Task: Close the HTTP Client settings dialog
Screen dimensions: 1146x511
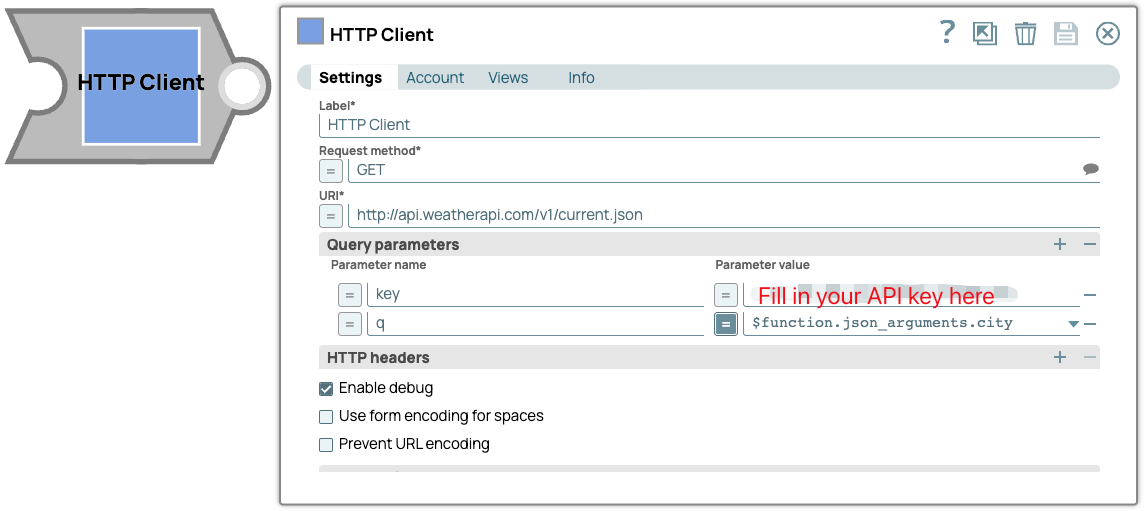Action: tap(1108, 34)
